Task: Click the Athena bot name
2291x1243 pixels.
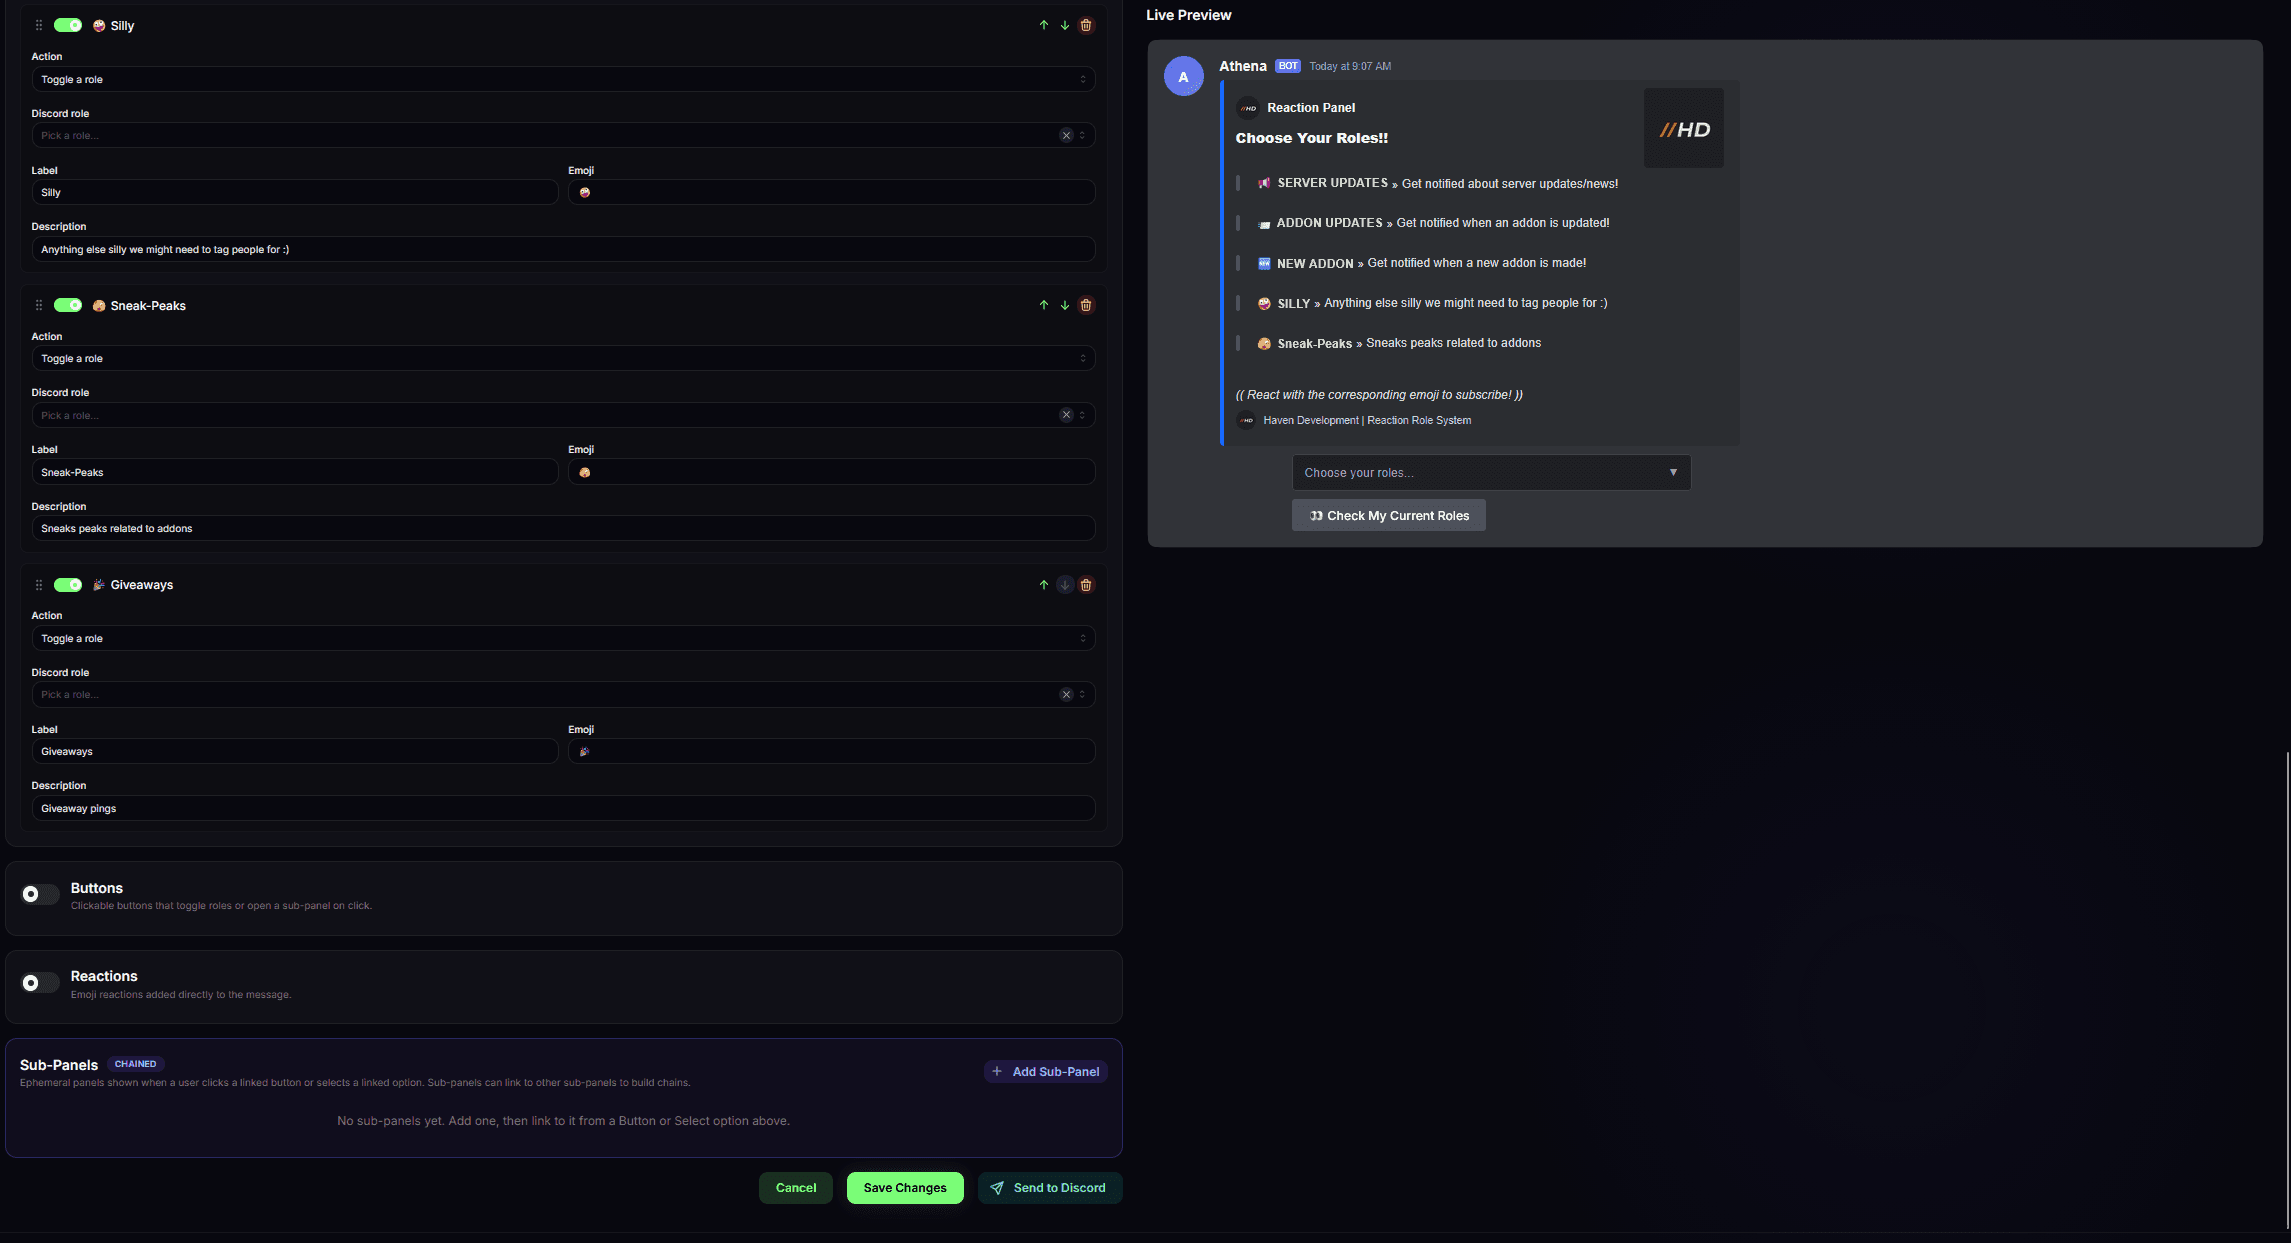Action: point(1243,66)
